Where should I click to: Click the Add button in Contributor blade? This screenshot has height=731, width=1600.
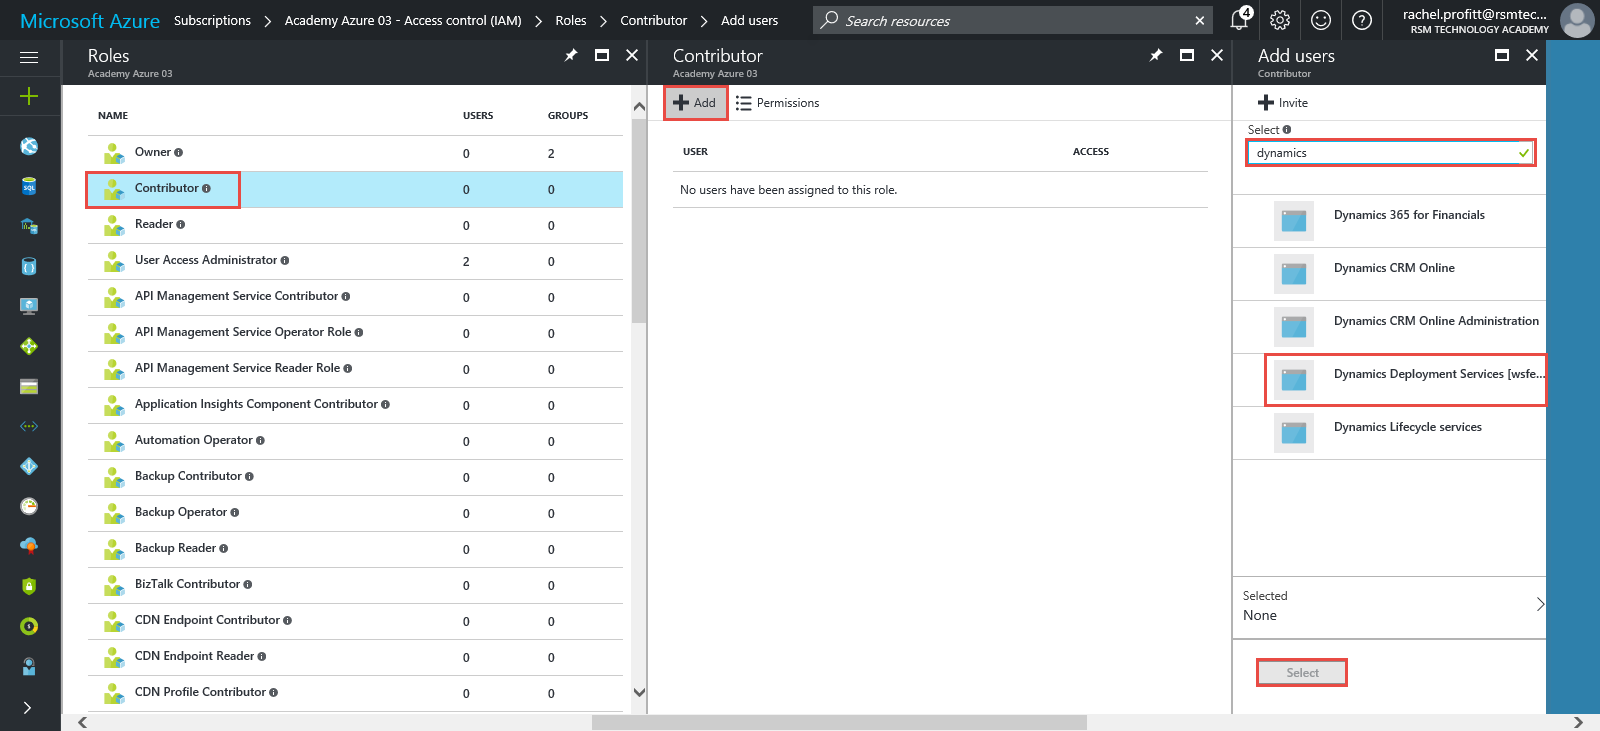click(695, 103)
